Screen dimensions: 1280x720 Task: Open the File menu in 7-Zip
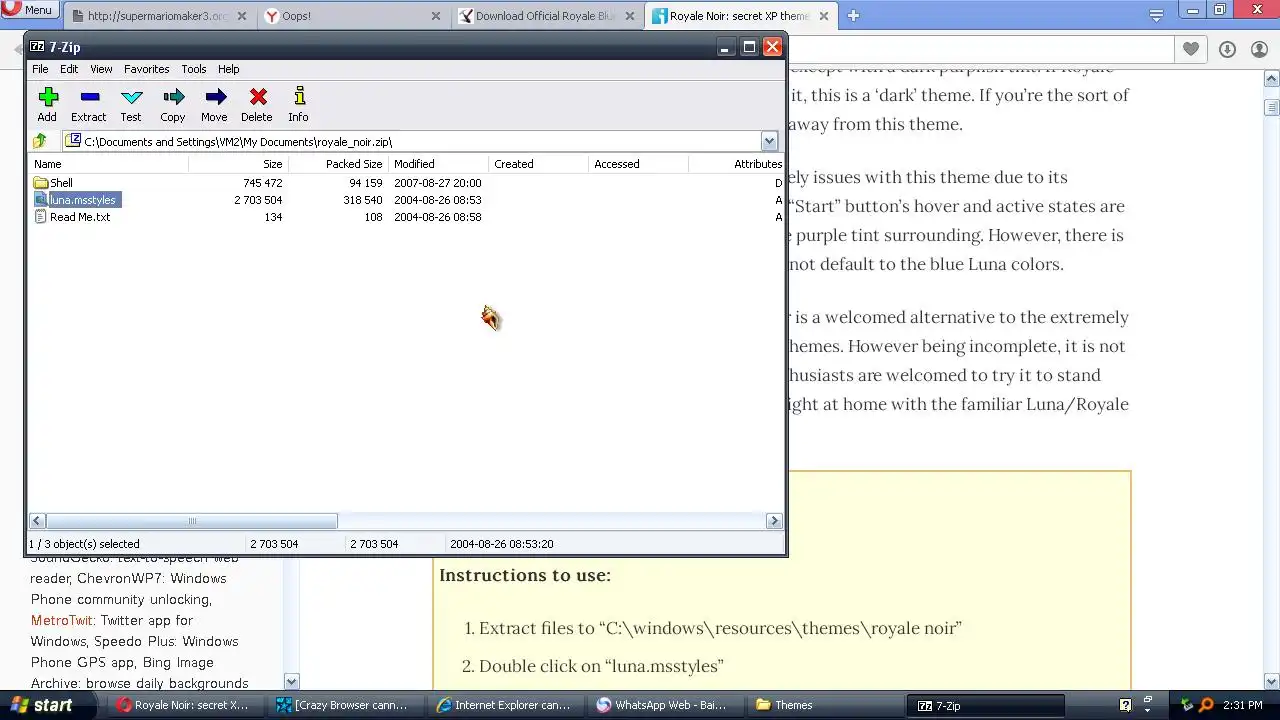pyautogui.click(x=40, y=69)
